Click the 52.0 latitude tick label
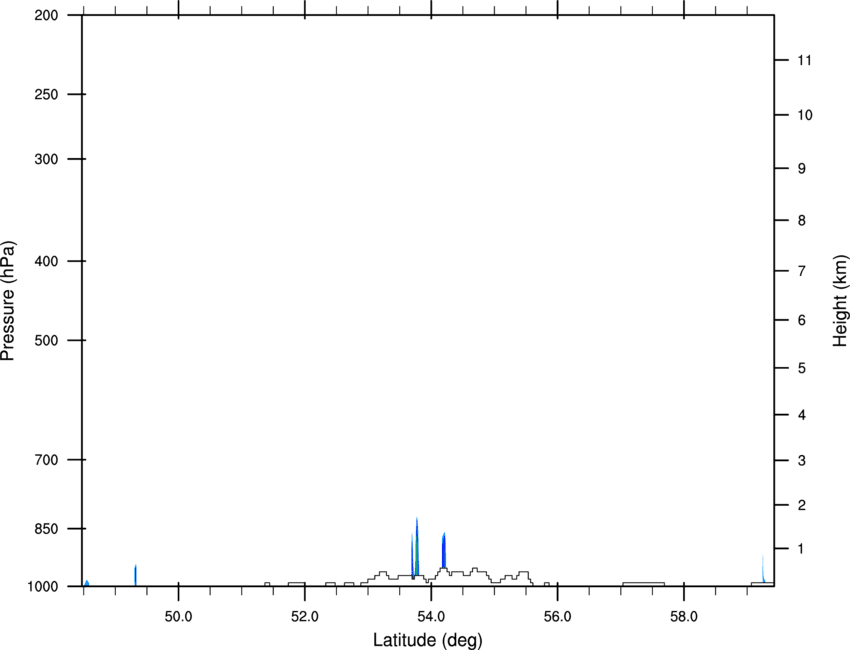The height and width of the screenshot is (650, 850). pyautogui.click(x=305, y=617)
